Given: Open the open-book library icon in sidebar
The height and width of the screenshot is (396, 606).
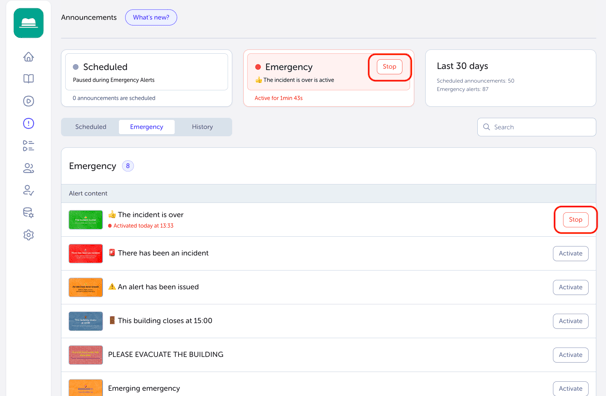Looking at the screenshot, I should coord(29,79).
